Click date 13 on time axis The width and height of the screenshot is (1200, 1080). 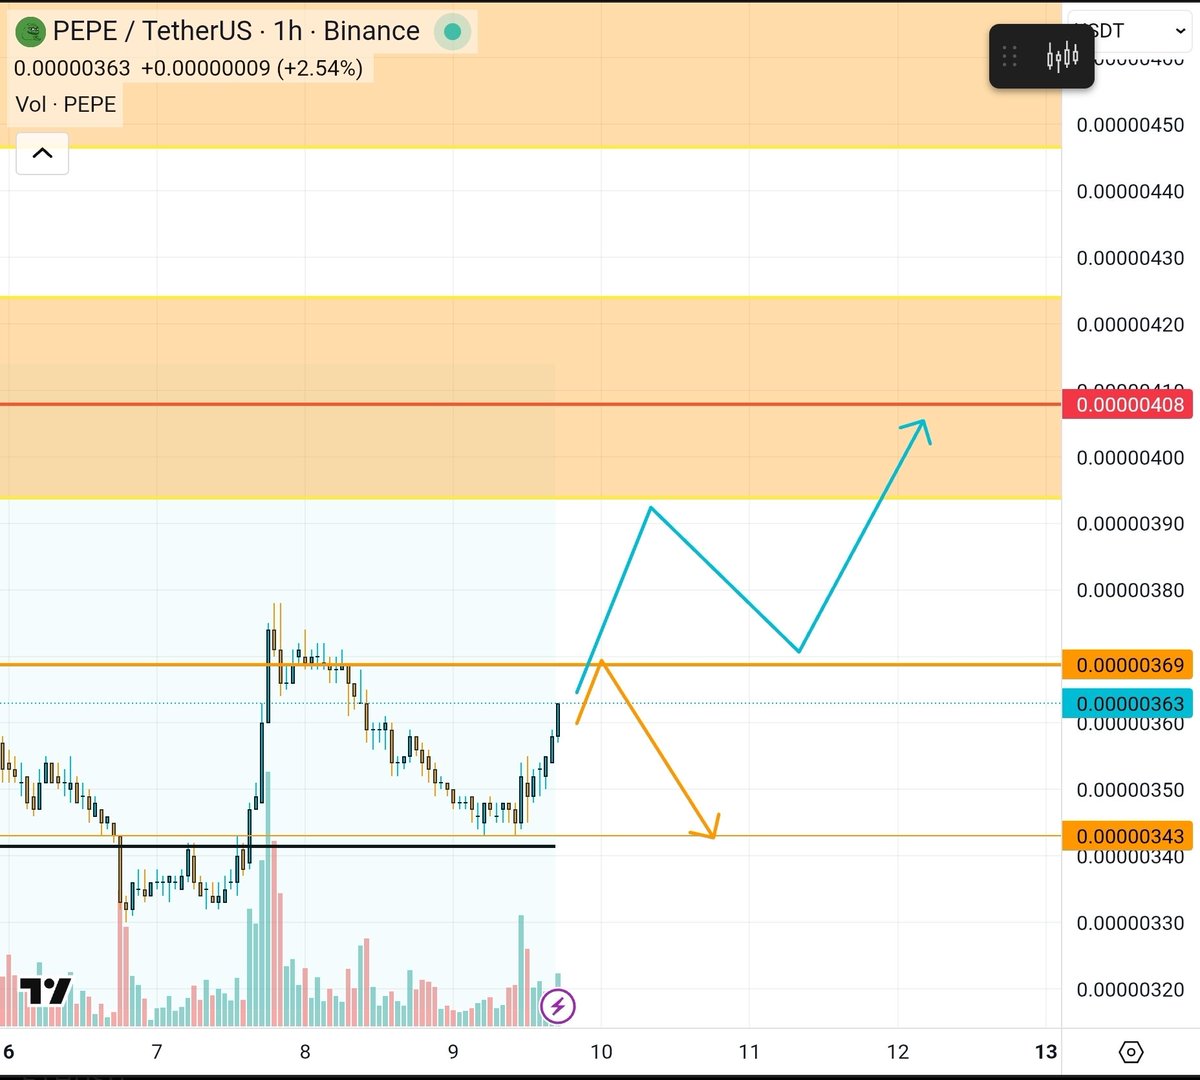point(1045,1051)
